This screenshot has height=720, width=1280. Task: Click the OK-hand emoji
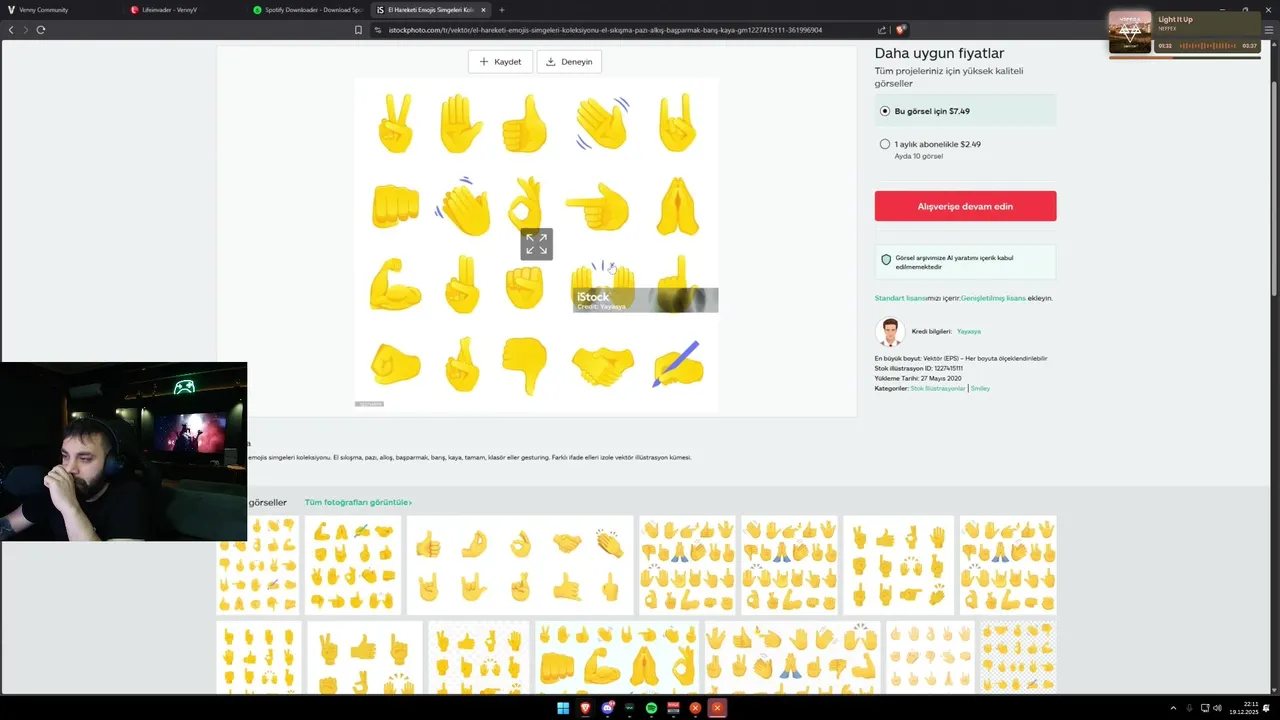point(525,204)
